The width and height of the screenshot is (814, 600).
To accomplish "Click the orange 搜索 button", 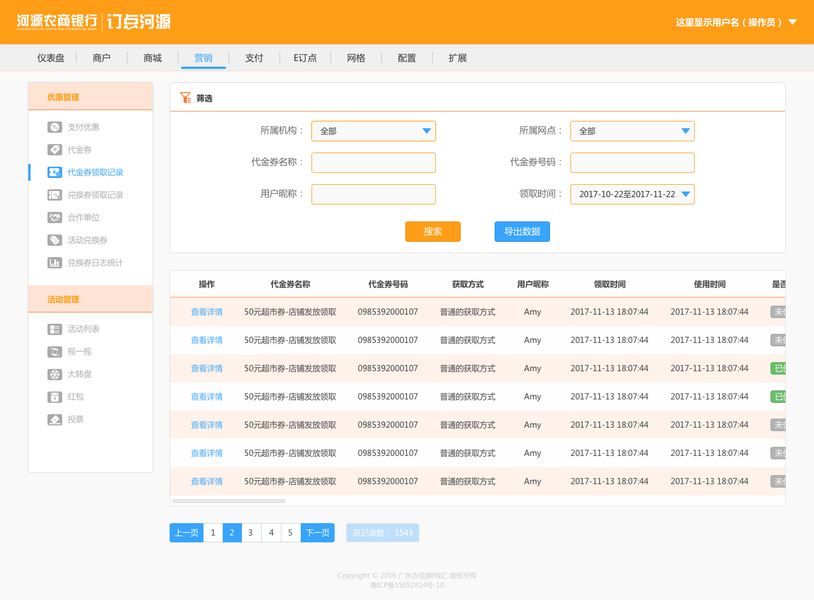I will coord(433,231).
